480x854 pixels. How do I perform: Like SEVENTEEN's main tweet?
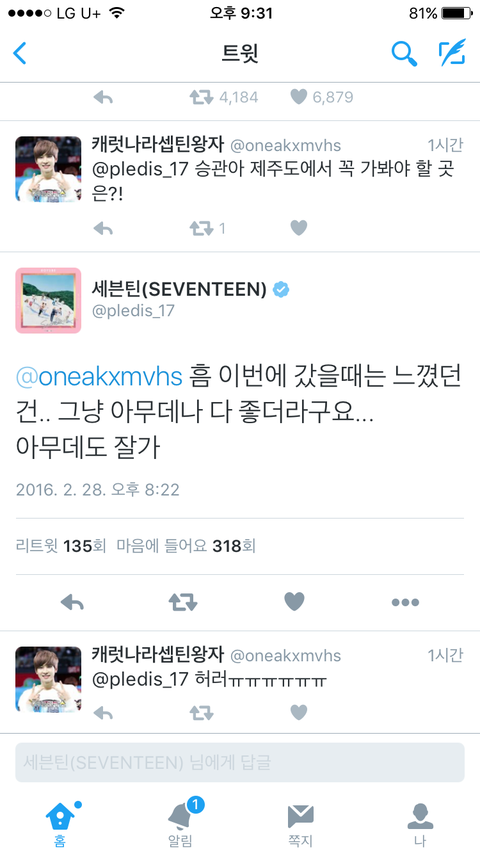(x=294, y=602)
